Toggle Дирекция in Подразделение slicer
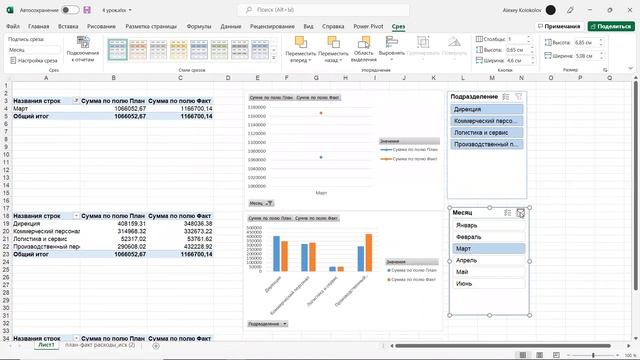The height and width of the screenshot is (360, 640). click(487, 109)
